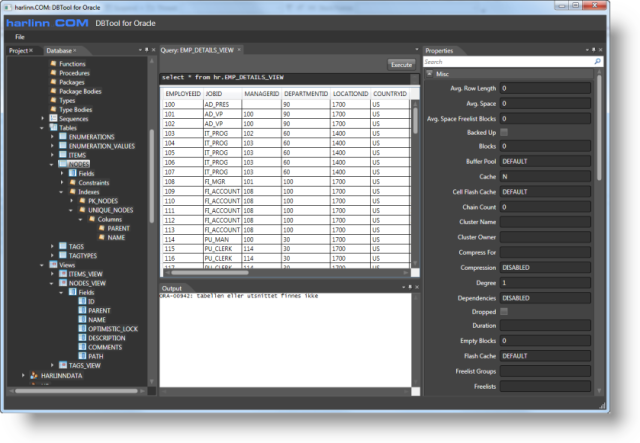Click the Buffer Pool value field

pyautogui.click(x=545, y=161)
